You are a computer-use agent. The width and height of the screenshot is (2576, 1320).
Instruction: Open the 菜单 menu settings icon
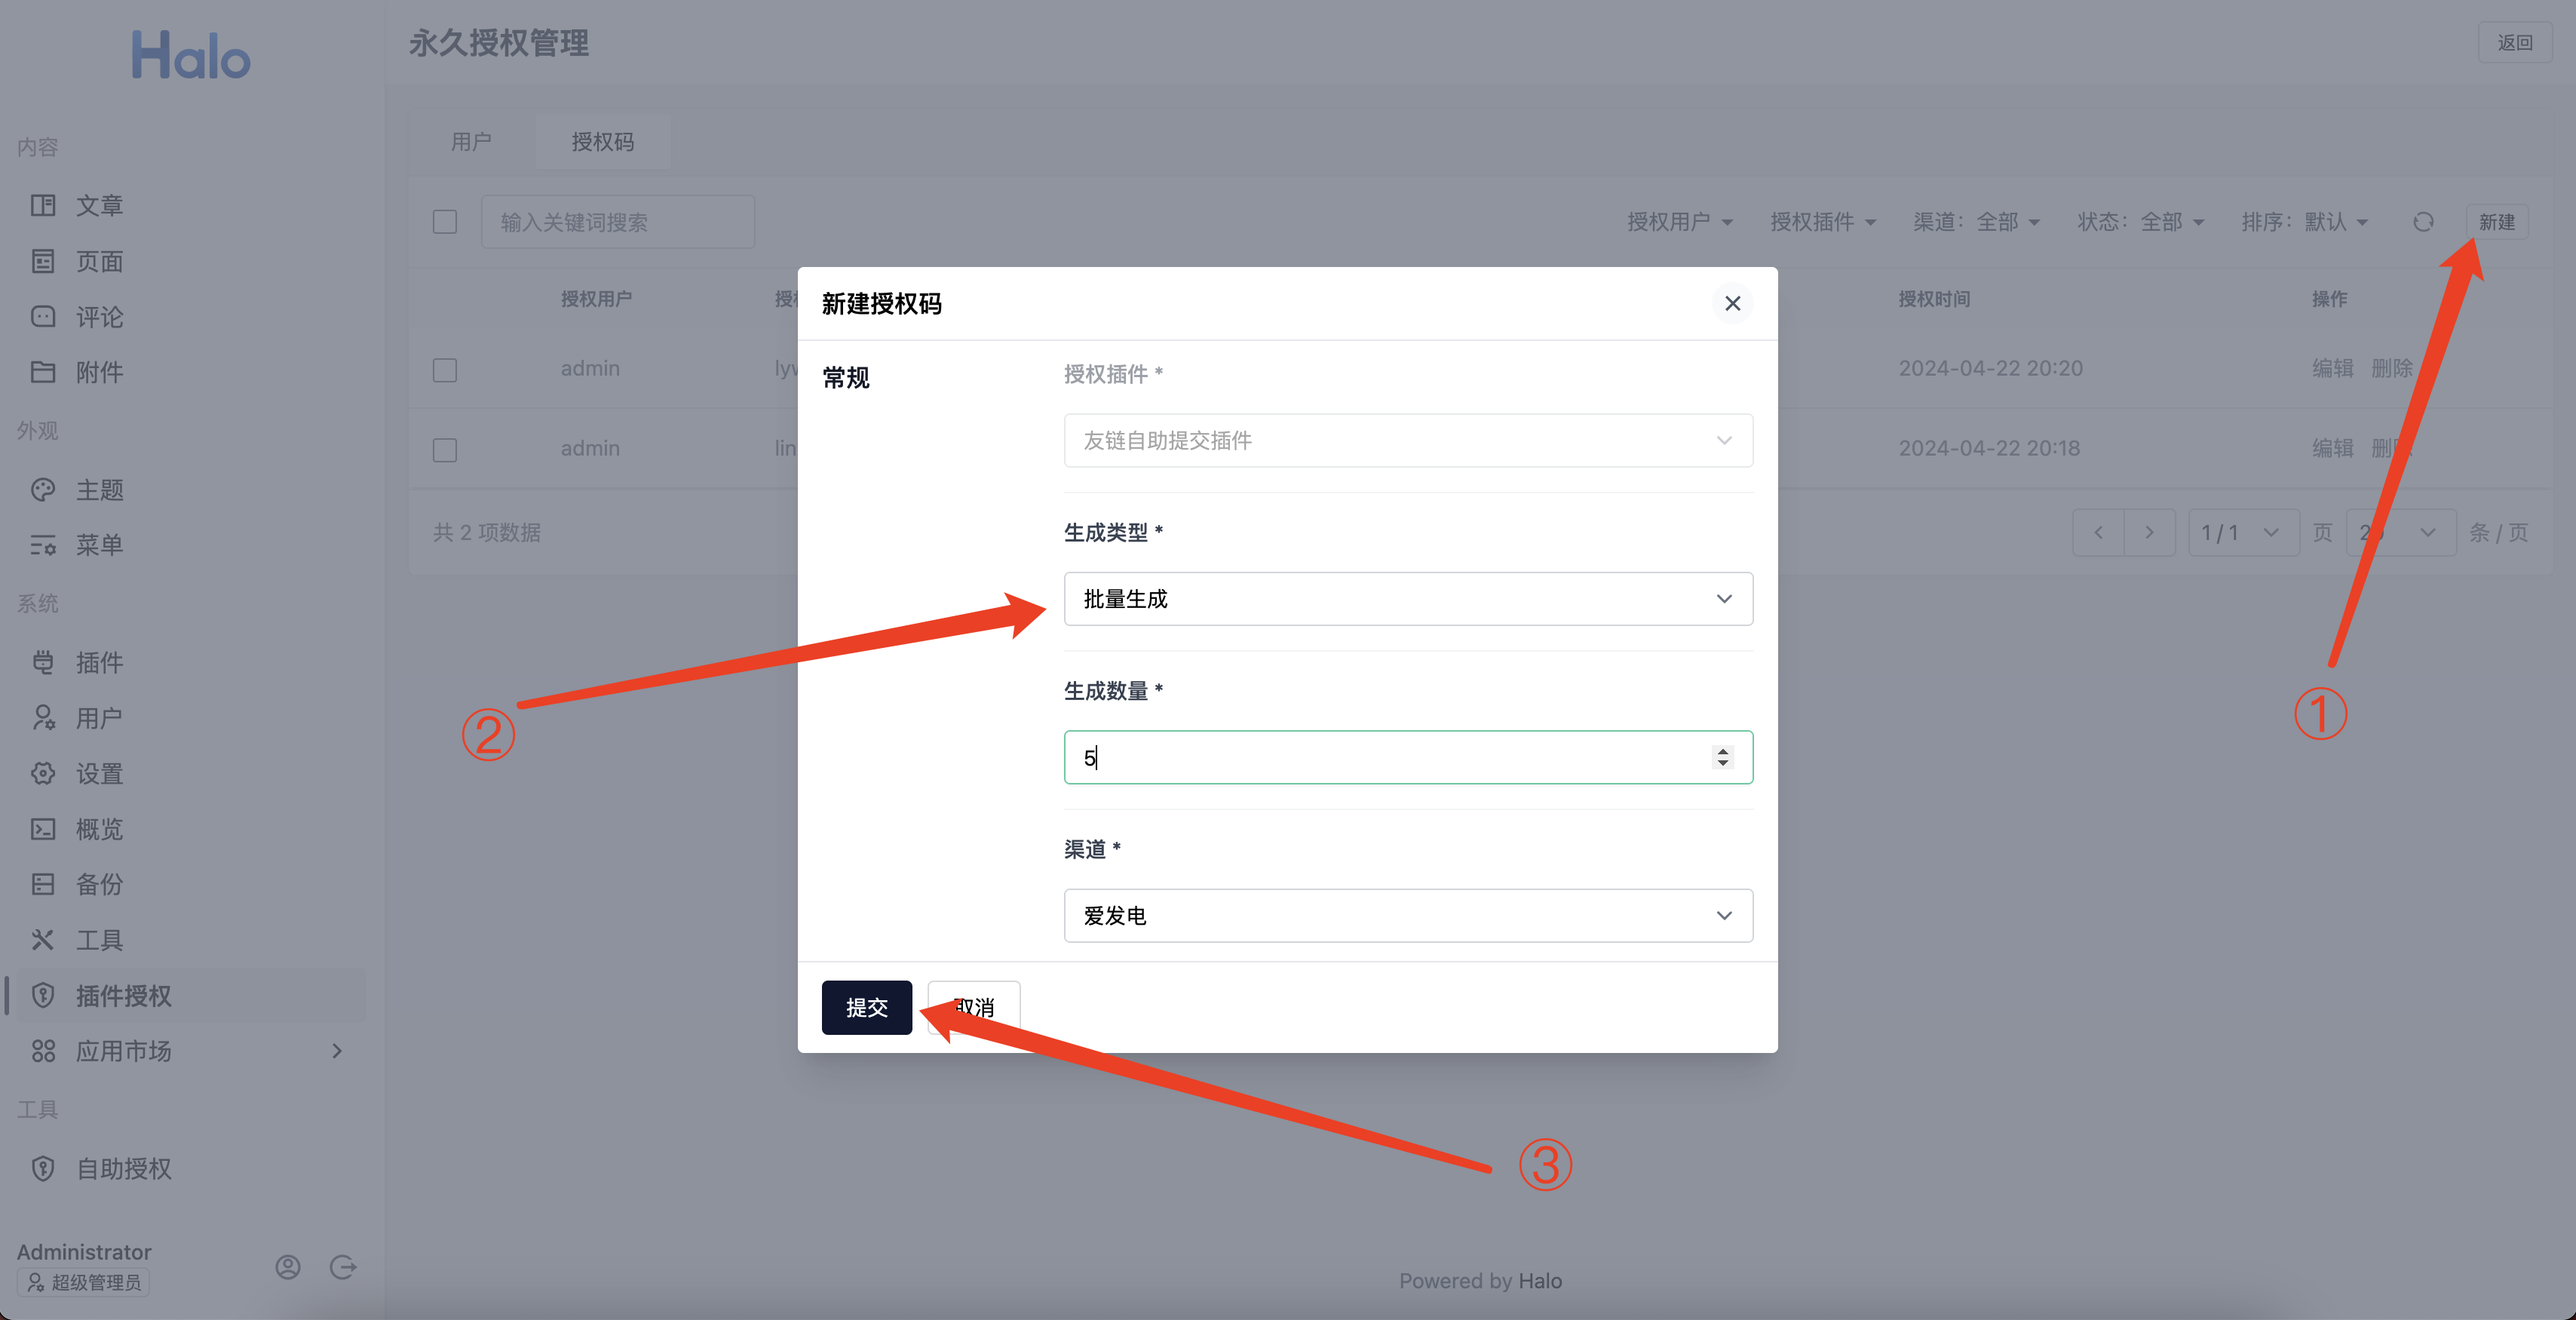43,545
